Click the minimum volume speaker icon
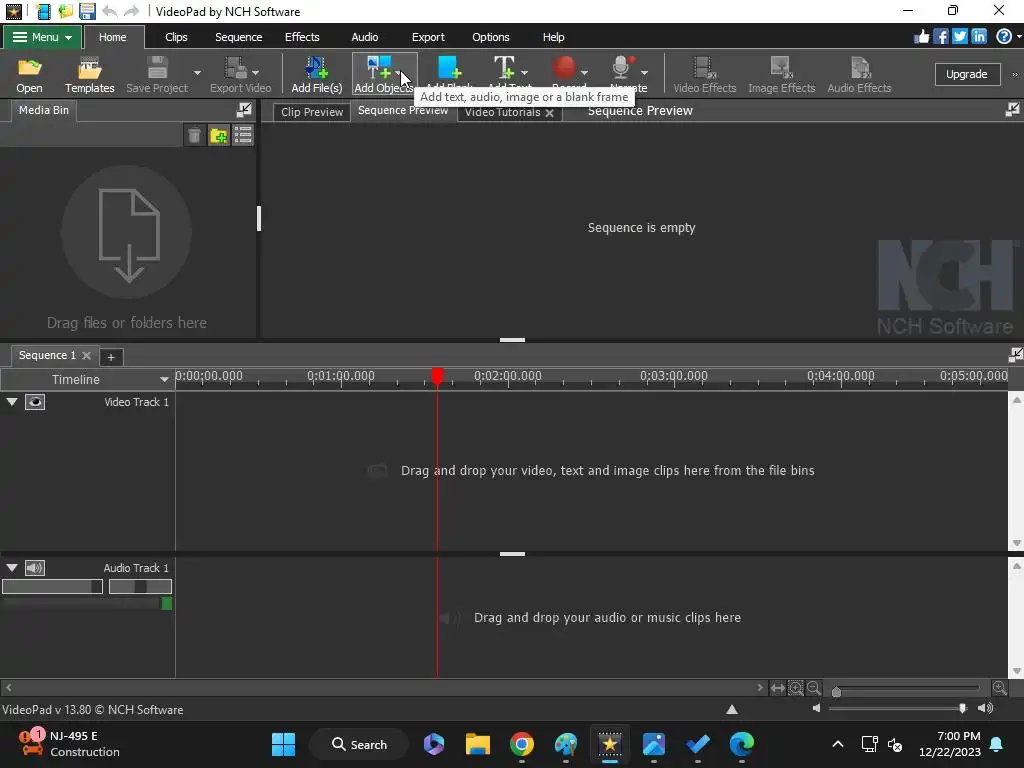Viewport: 1024px width, 768px height. (816, 709)
